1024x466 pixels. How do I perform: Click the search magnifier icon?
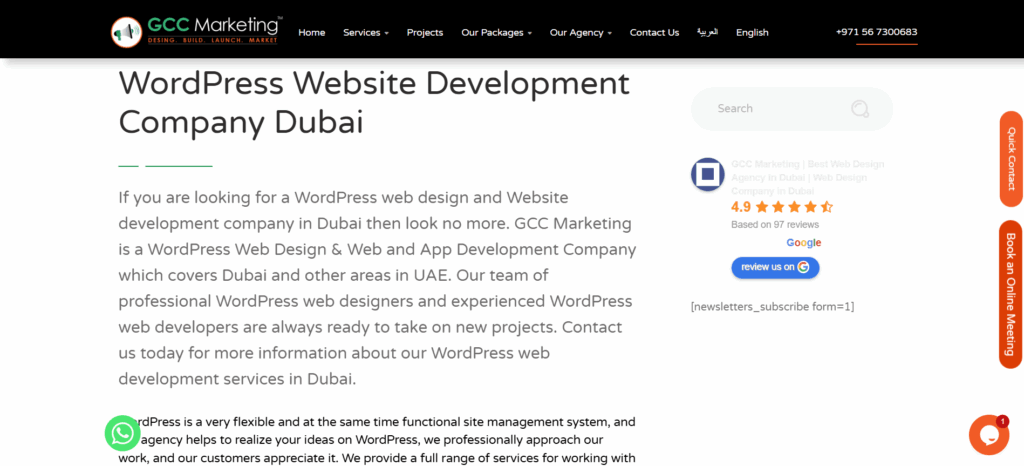[860, 109]
